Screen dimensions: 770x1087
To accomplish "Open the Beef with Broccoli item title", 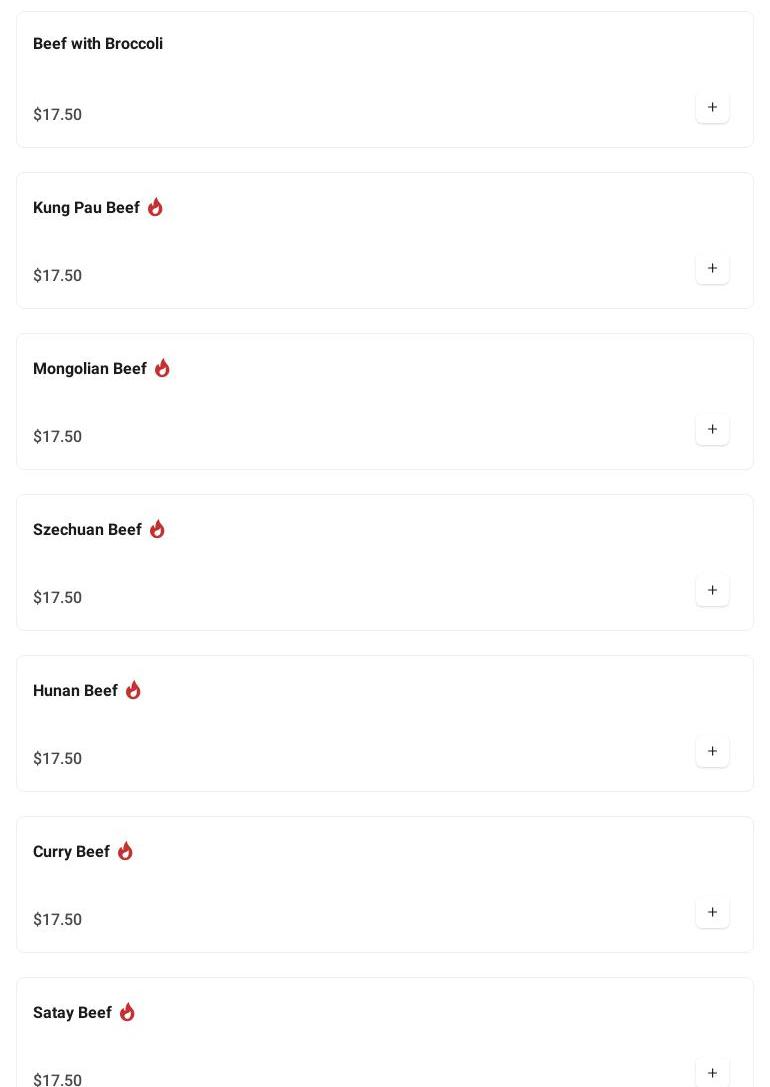I will 98,44.
